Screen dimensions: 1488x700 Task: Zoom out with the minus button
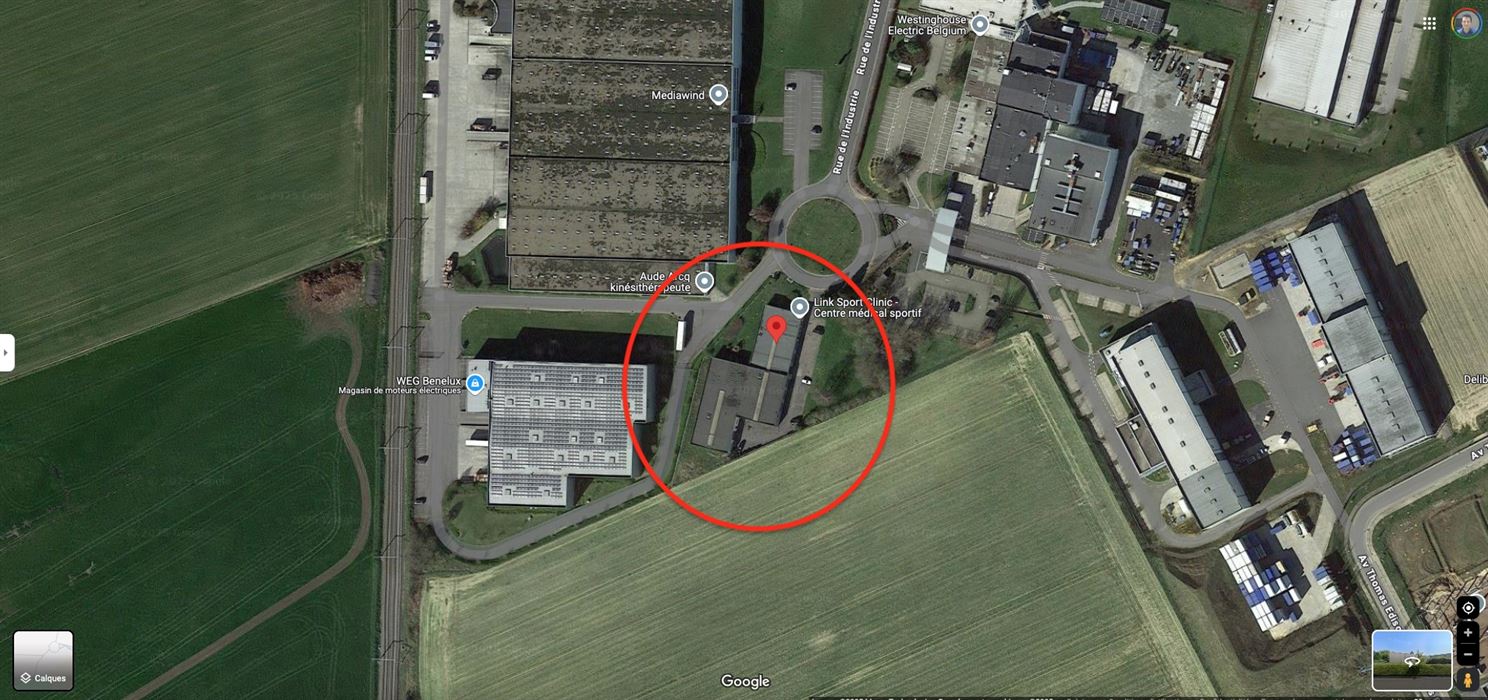1468,655
